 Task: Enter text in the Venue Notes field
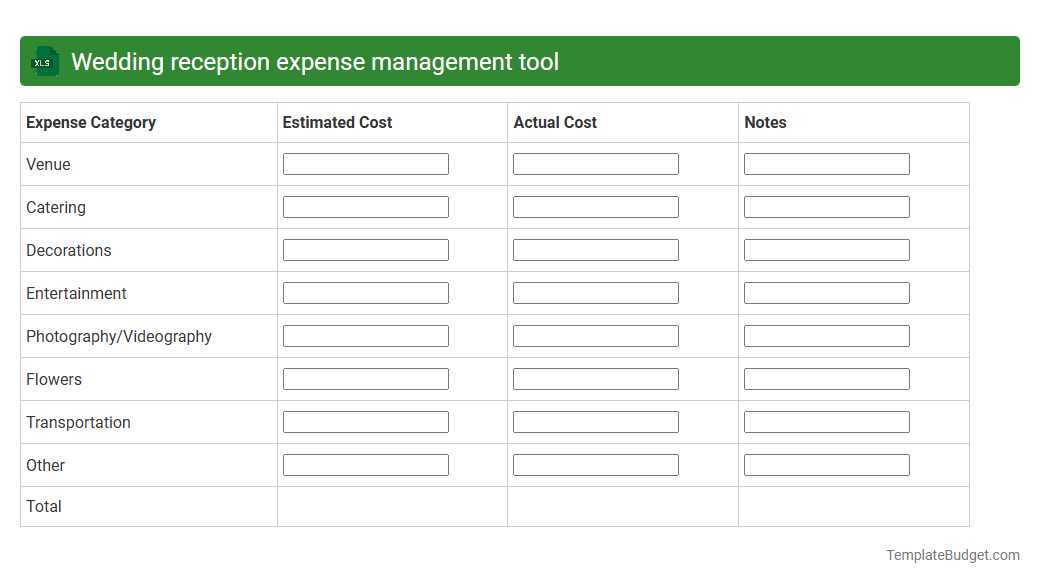[x=826, y=163]
